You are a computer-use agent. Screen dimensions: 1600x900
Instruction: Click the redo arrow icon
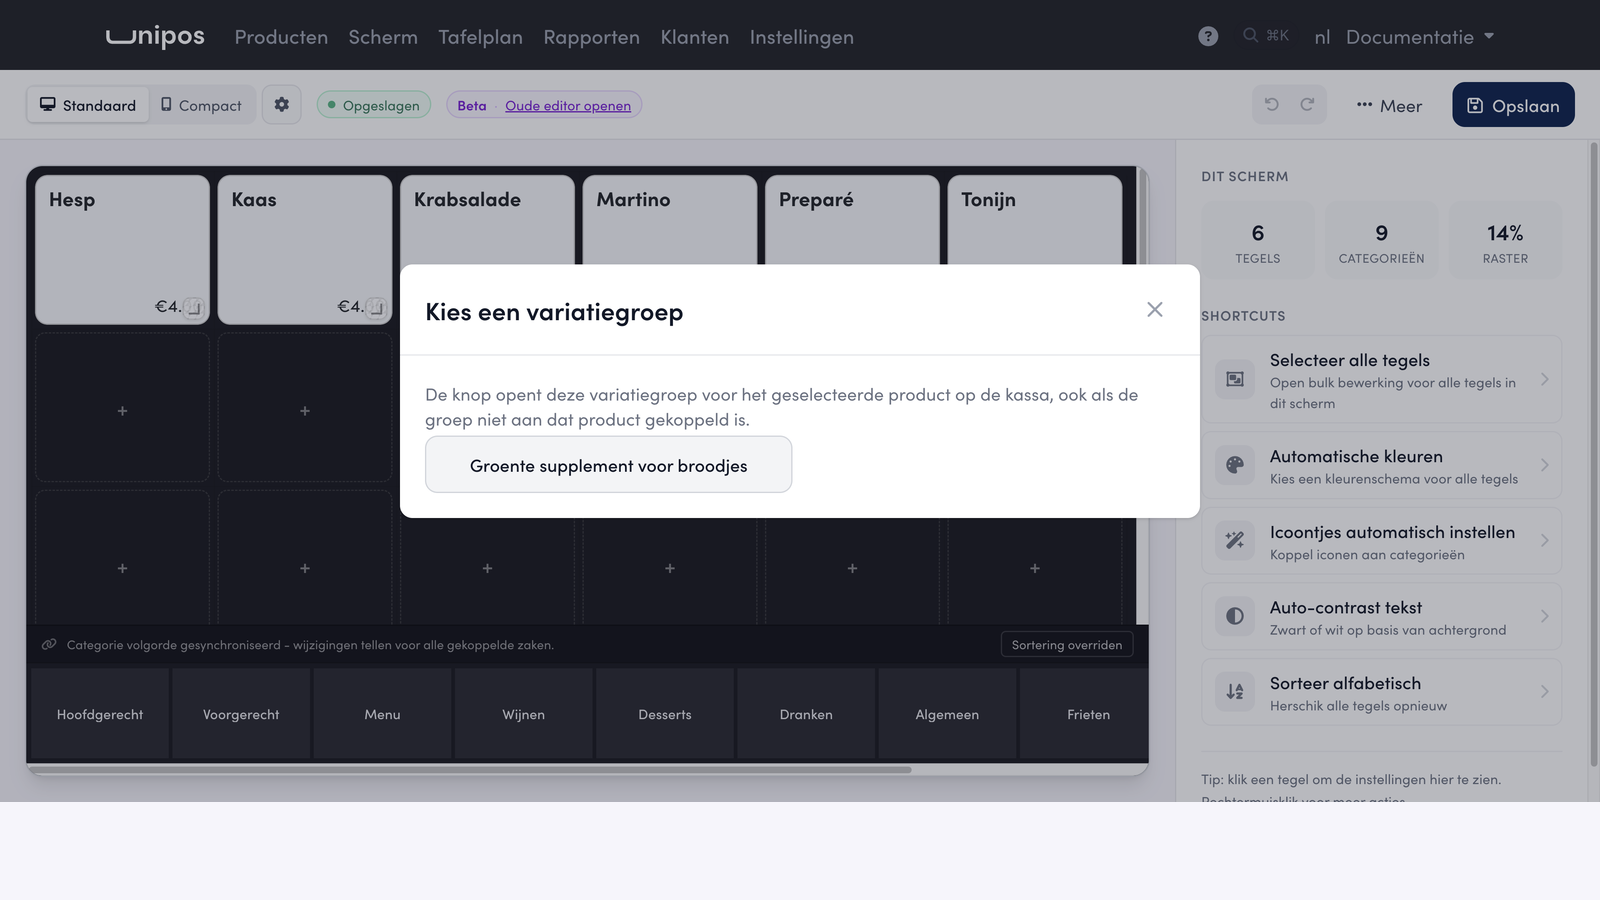click(1307, 105)
